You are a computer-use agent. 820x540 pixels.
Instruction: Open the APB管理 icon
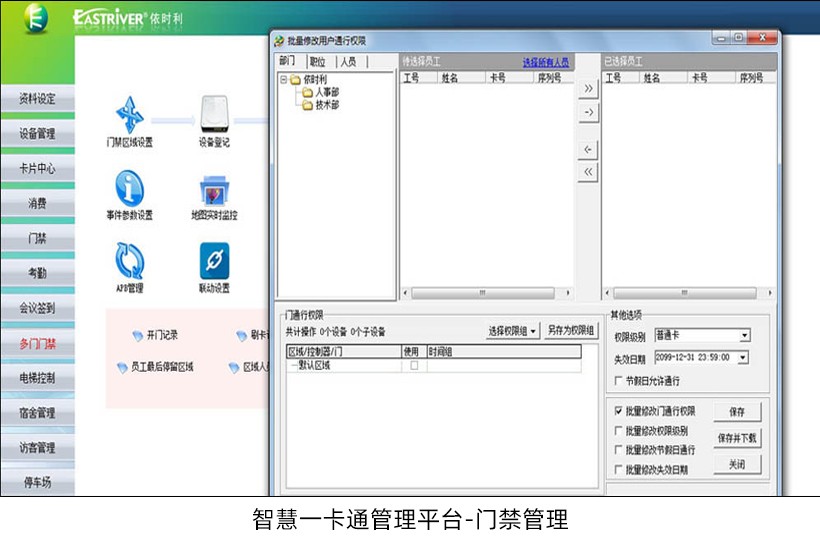[130, 261]
